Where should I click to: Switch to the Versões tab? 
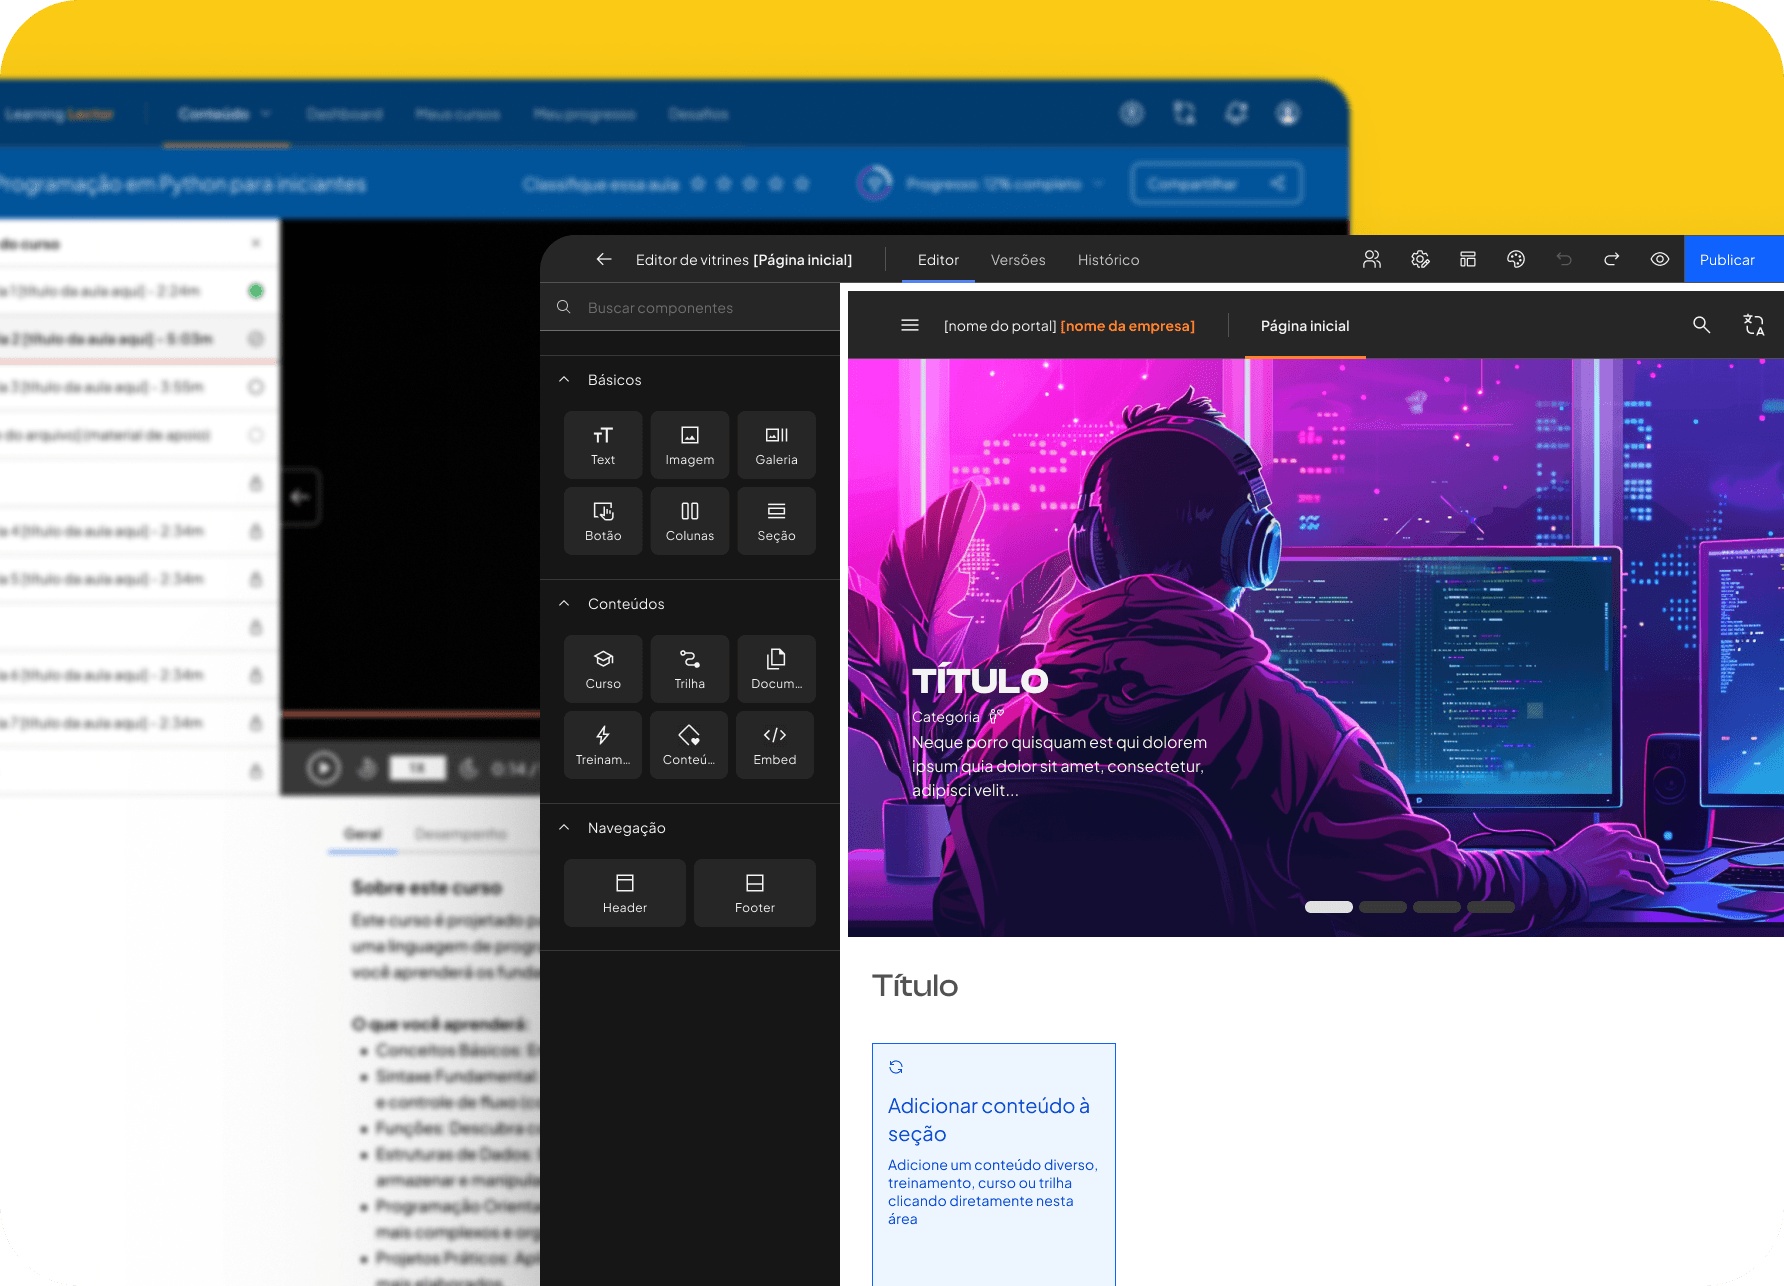(x=1018, y=260)
